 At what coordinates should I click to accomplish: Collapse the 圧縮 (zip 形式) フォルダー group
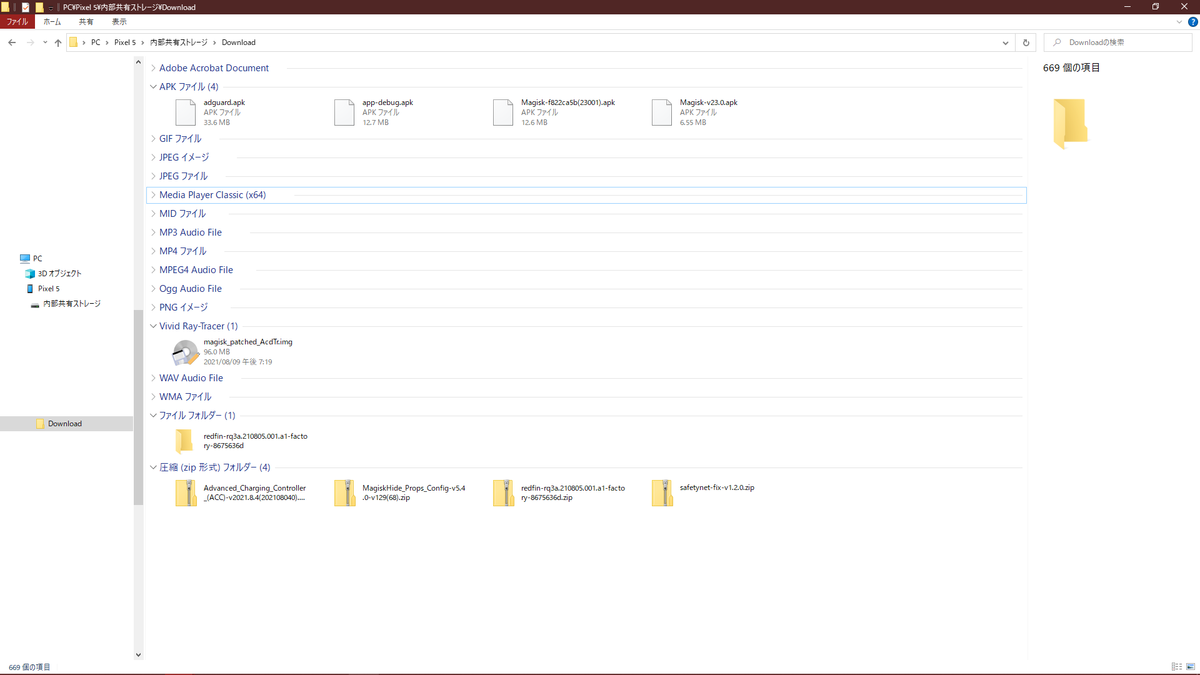click(153, 467)
